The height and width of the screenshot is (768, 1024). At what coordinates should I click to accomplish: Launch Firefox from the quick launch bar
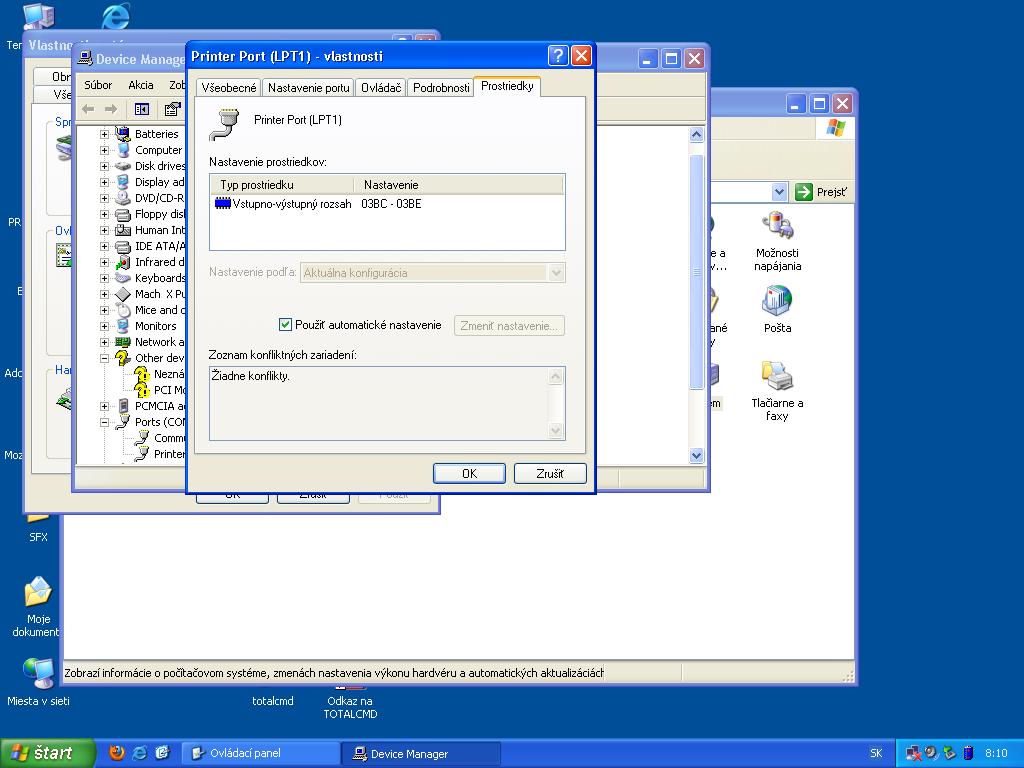coord(117,753)
